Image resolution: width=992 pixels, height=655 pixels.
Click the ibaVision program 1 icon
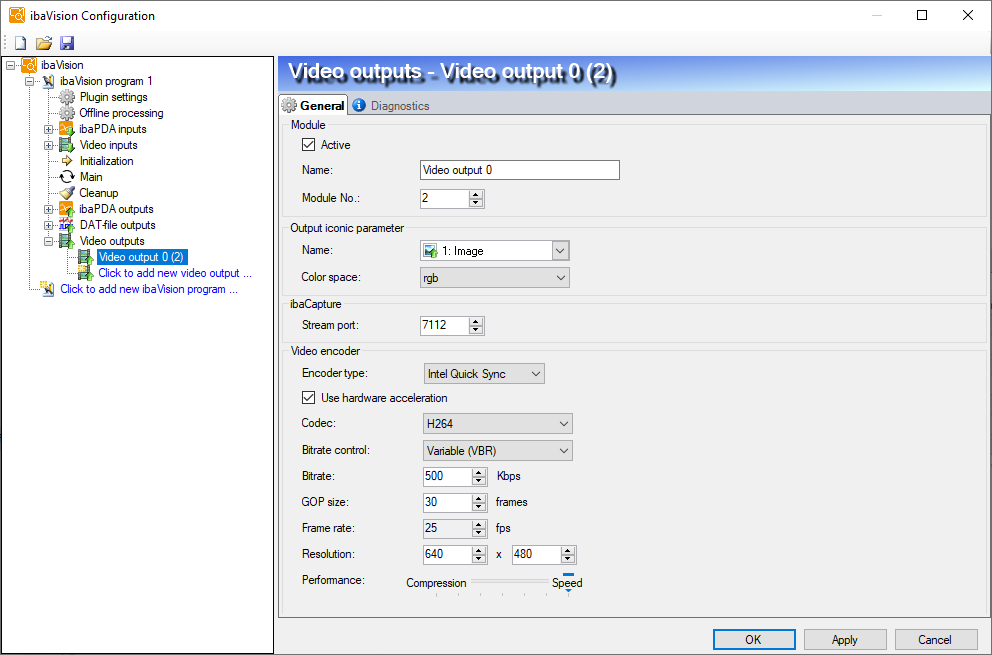point(48,81)
